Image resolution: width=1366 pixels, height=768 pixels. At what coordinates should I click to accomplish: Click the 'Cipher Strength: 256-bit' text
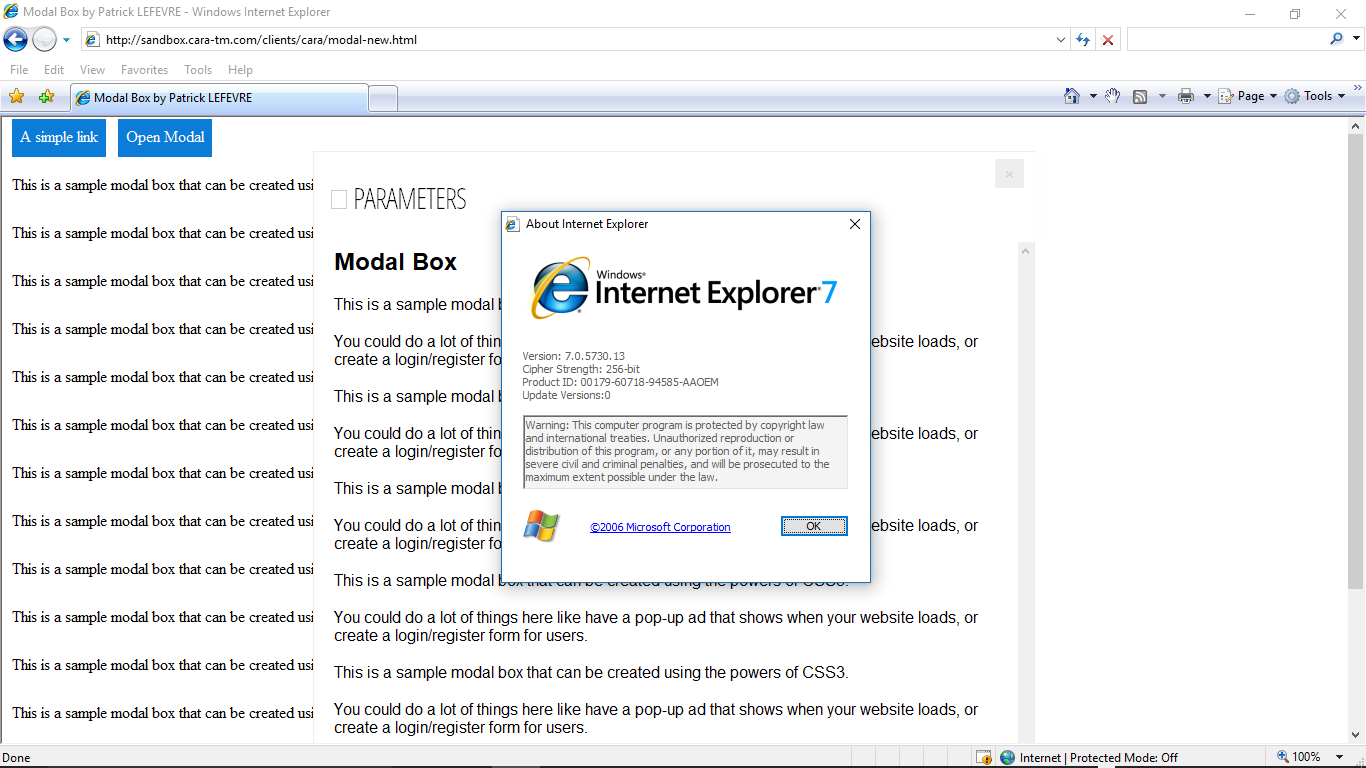[581, 369]
